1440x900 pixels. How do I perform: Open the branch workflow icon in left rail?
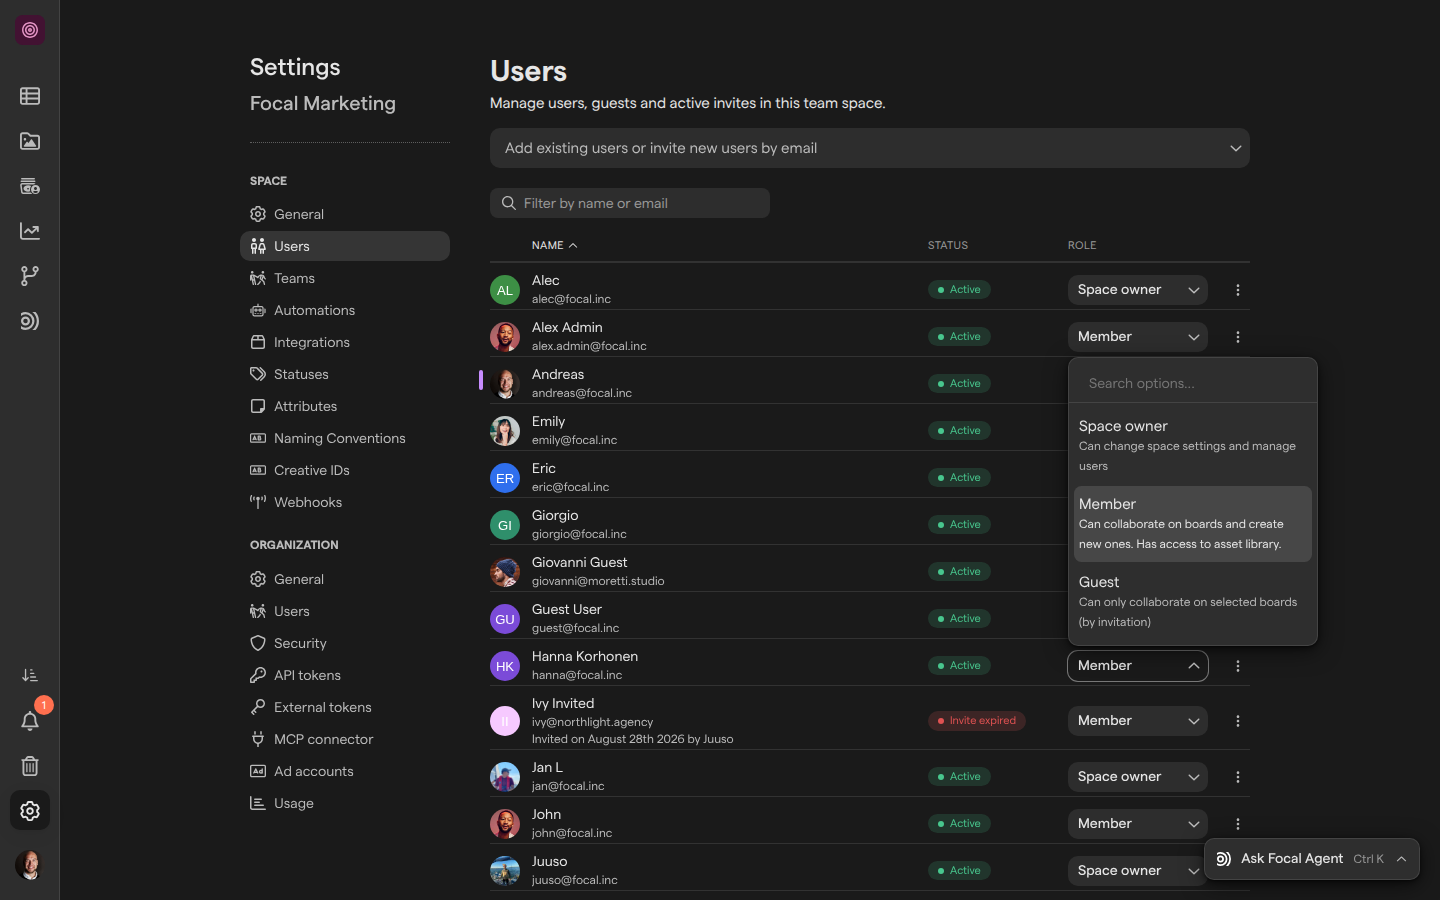(30, 276)
